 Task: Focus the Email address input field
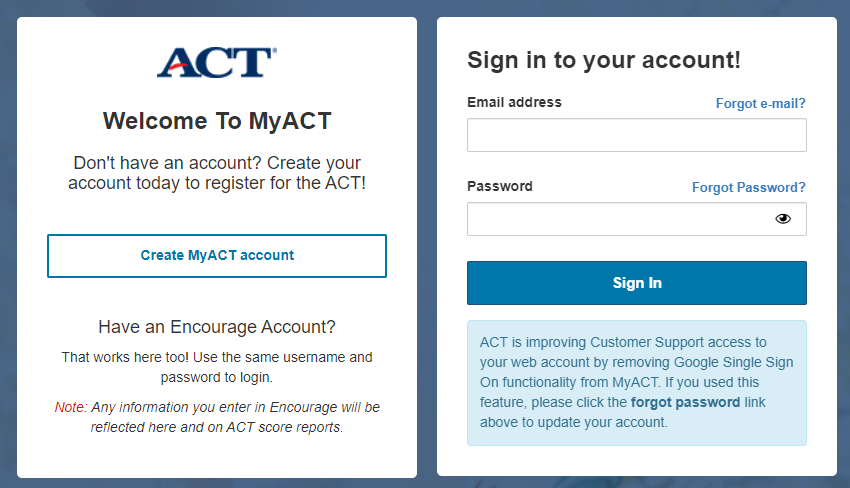tap(637, 135)
